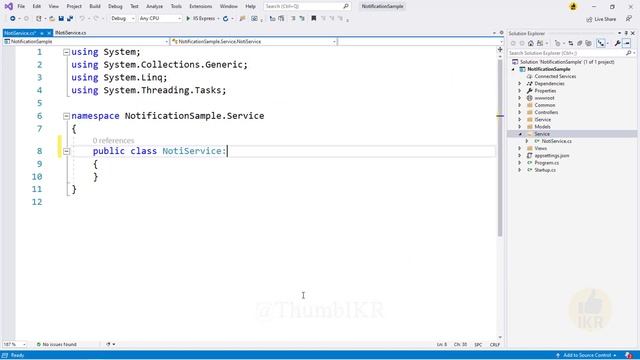Close the NotiService.cs tab
The image size is (640, 360).
coord(49,33)
